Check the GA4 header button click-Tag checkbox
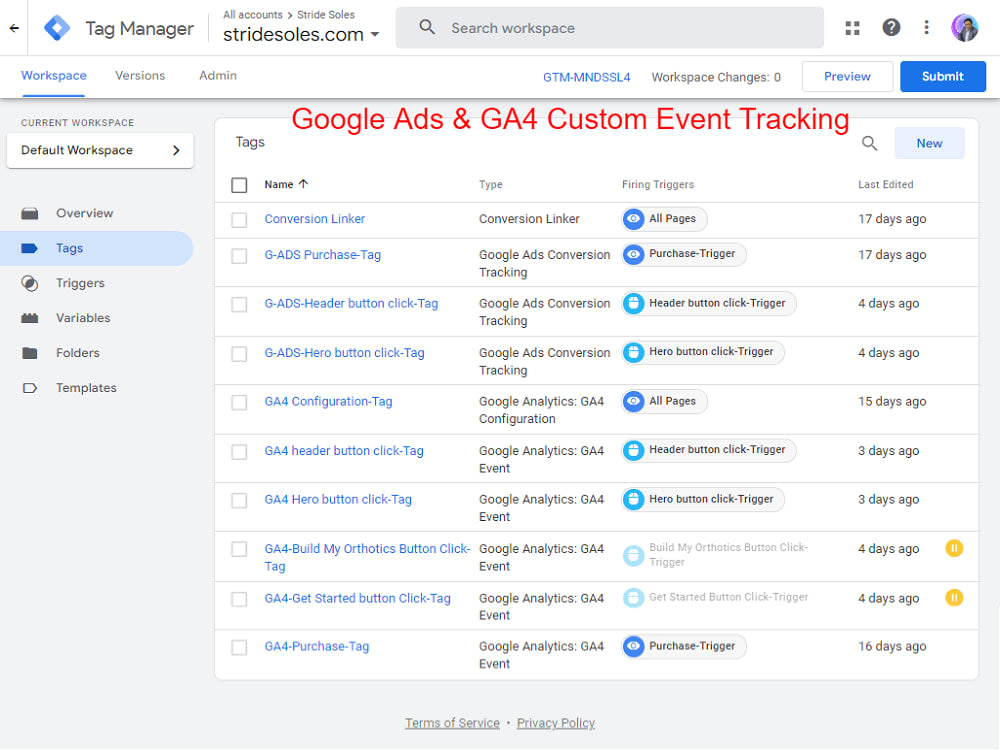 (239, 452)
